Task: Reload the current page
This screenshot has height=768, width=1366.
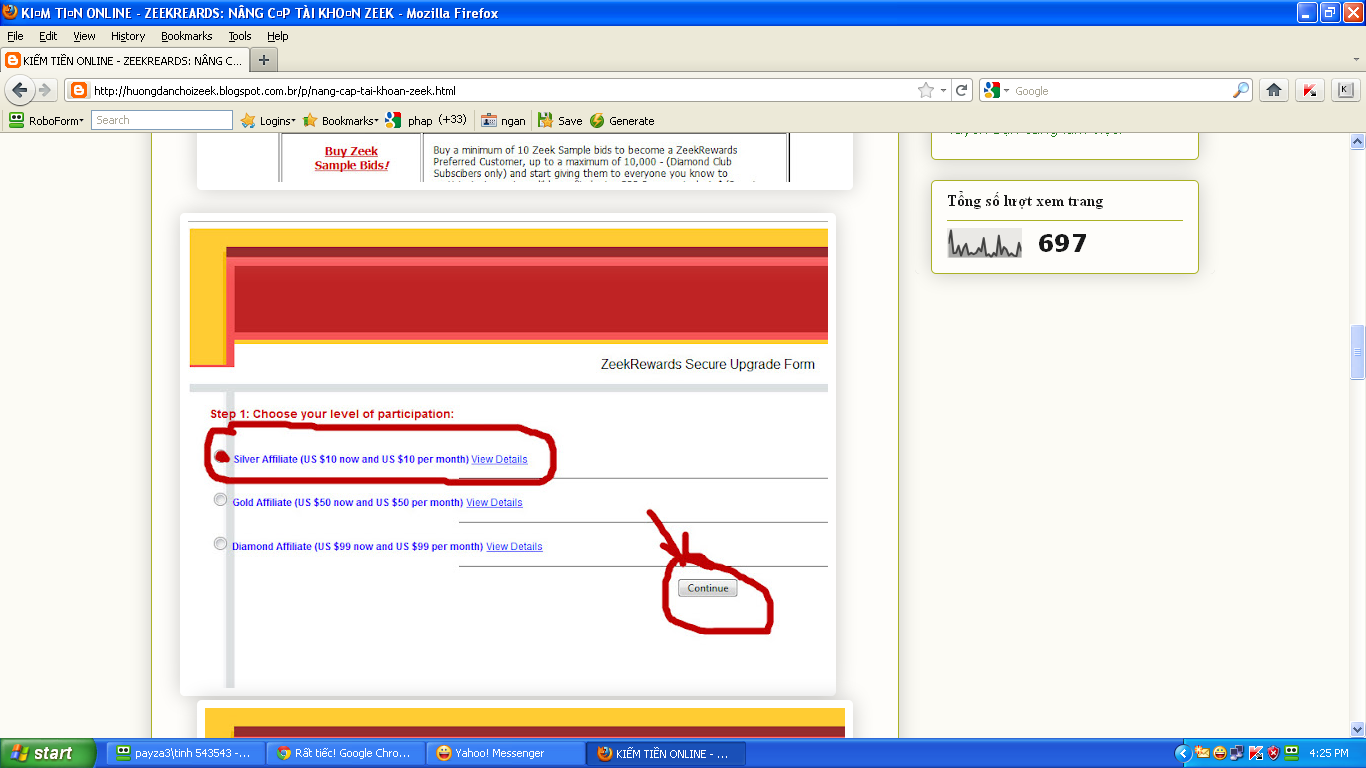Action: tap(962, 90)
